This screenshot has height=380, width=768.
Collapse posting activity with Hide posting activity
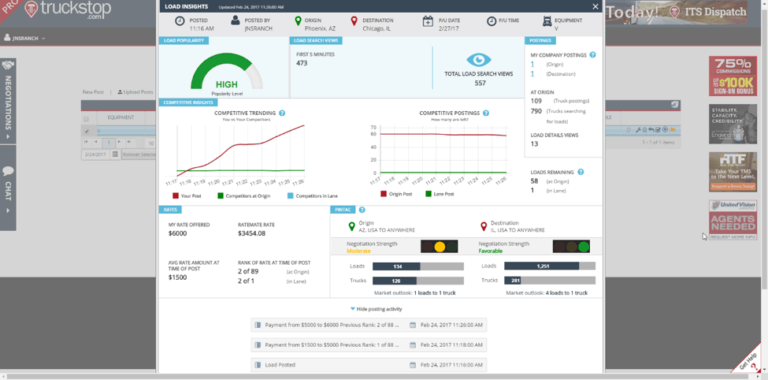[376, 309]
